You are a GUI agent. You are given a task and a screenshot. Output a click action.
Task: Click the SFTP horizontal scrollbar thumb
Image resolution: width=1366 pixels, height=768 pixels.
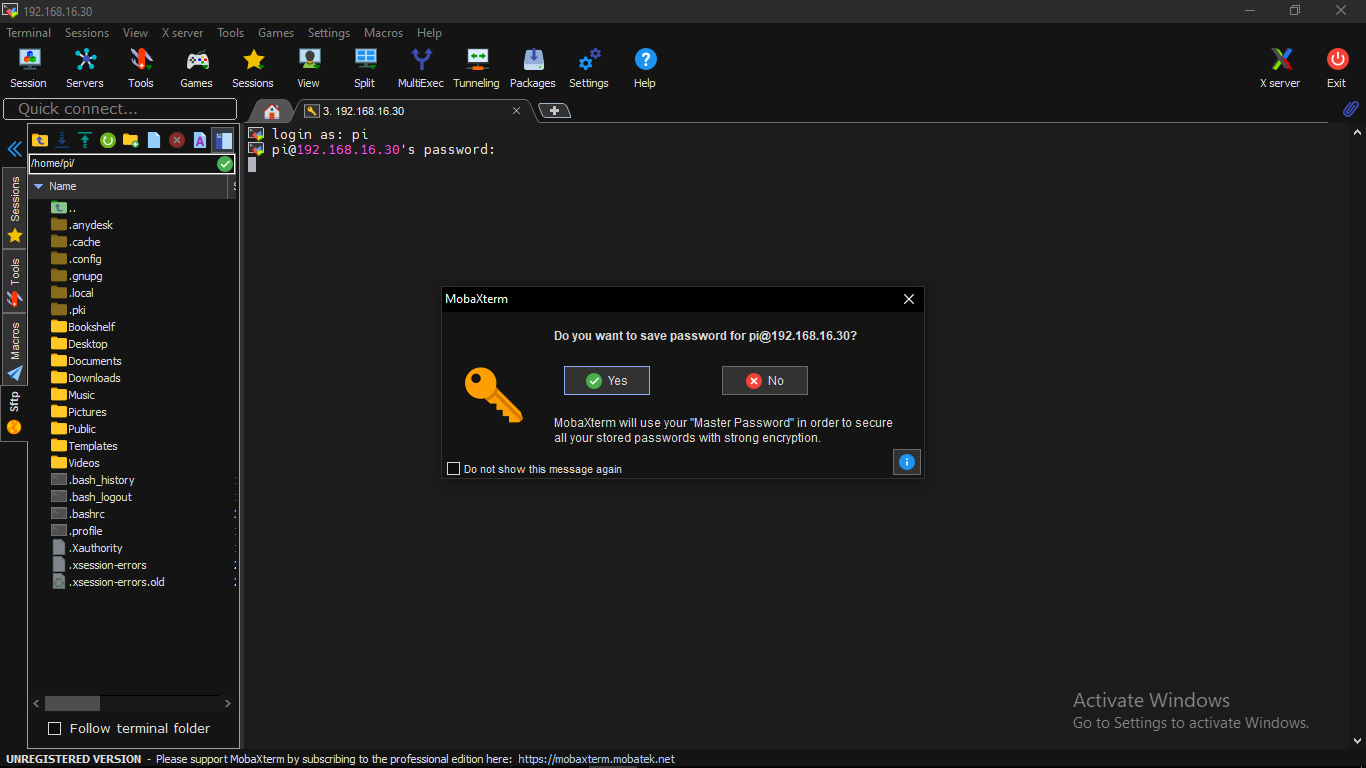tap(72, 703)
